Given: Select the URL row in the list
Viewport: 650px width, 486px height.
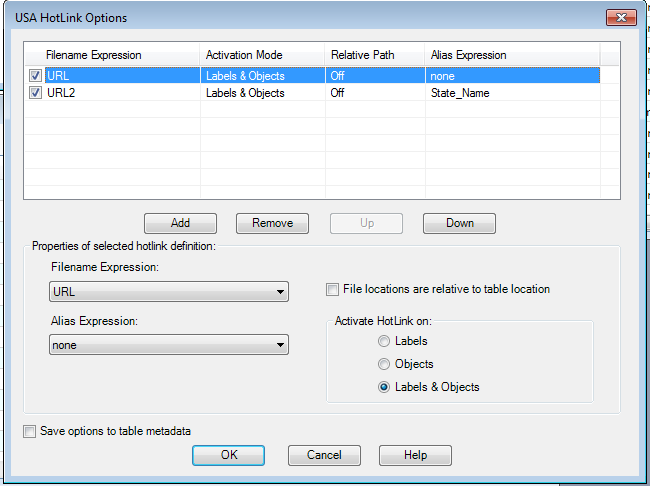Looking at the screenshot, I should click(x=313, y=75).
